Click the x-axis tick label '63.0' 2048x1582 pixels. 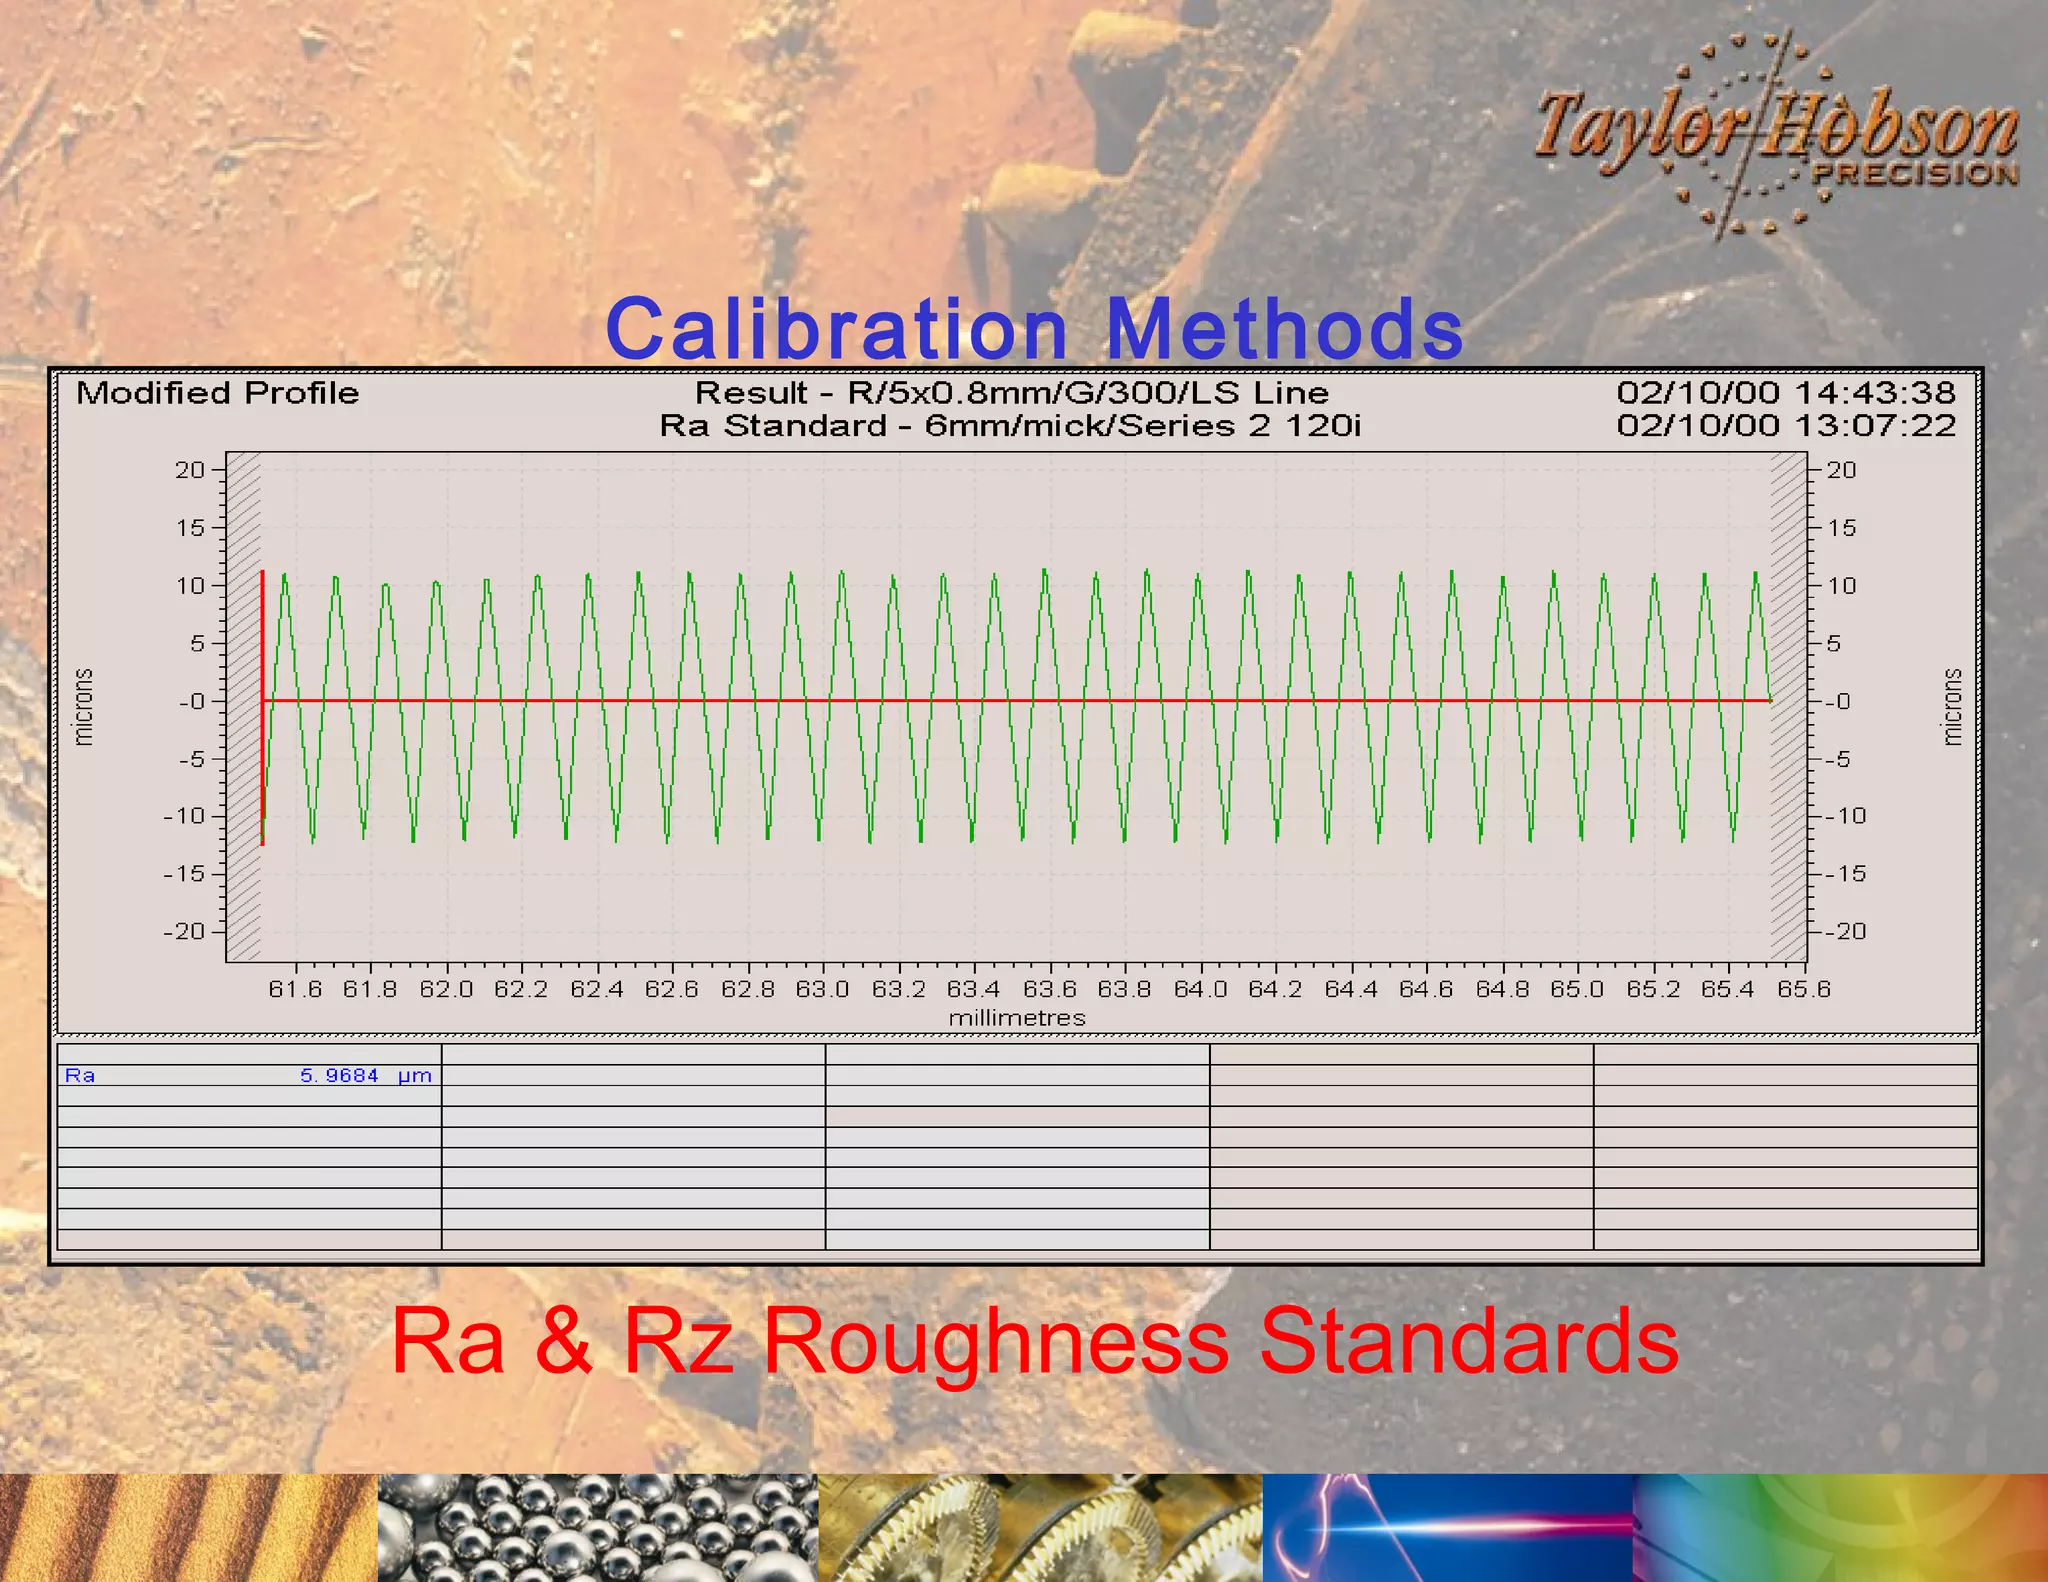[x=823, y=989]
